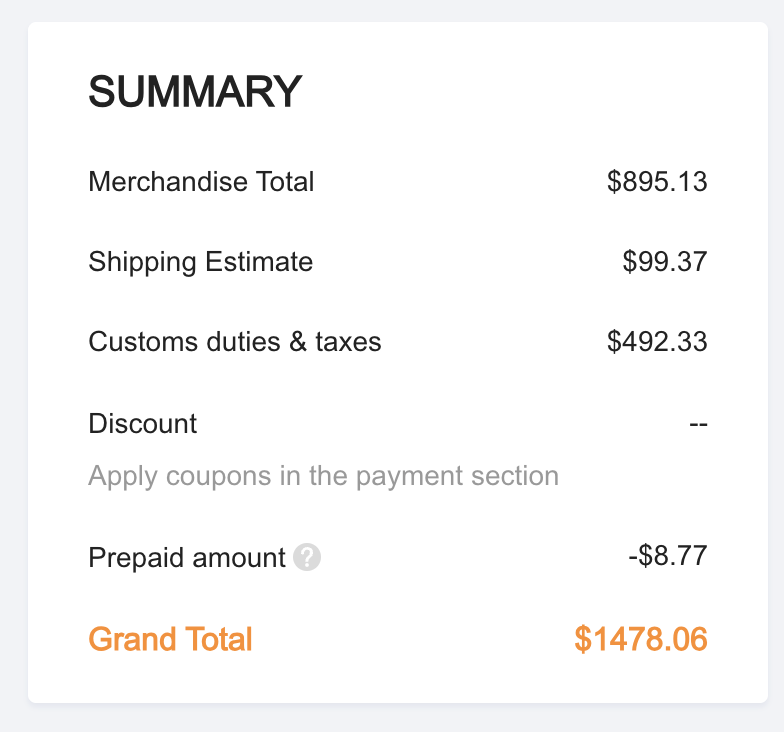The image size is (784, 732).
Task: Click the $895.13 merchandise amount
Action: coord(657,182)
